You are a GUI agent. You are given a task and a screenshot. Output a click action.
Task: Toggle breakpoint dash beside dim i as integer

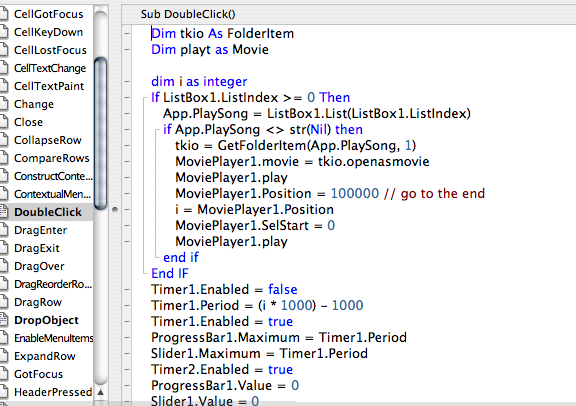coord(127,81)
